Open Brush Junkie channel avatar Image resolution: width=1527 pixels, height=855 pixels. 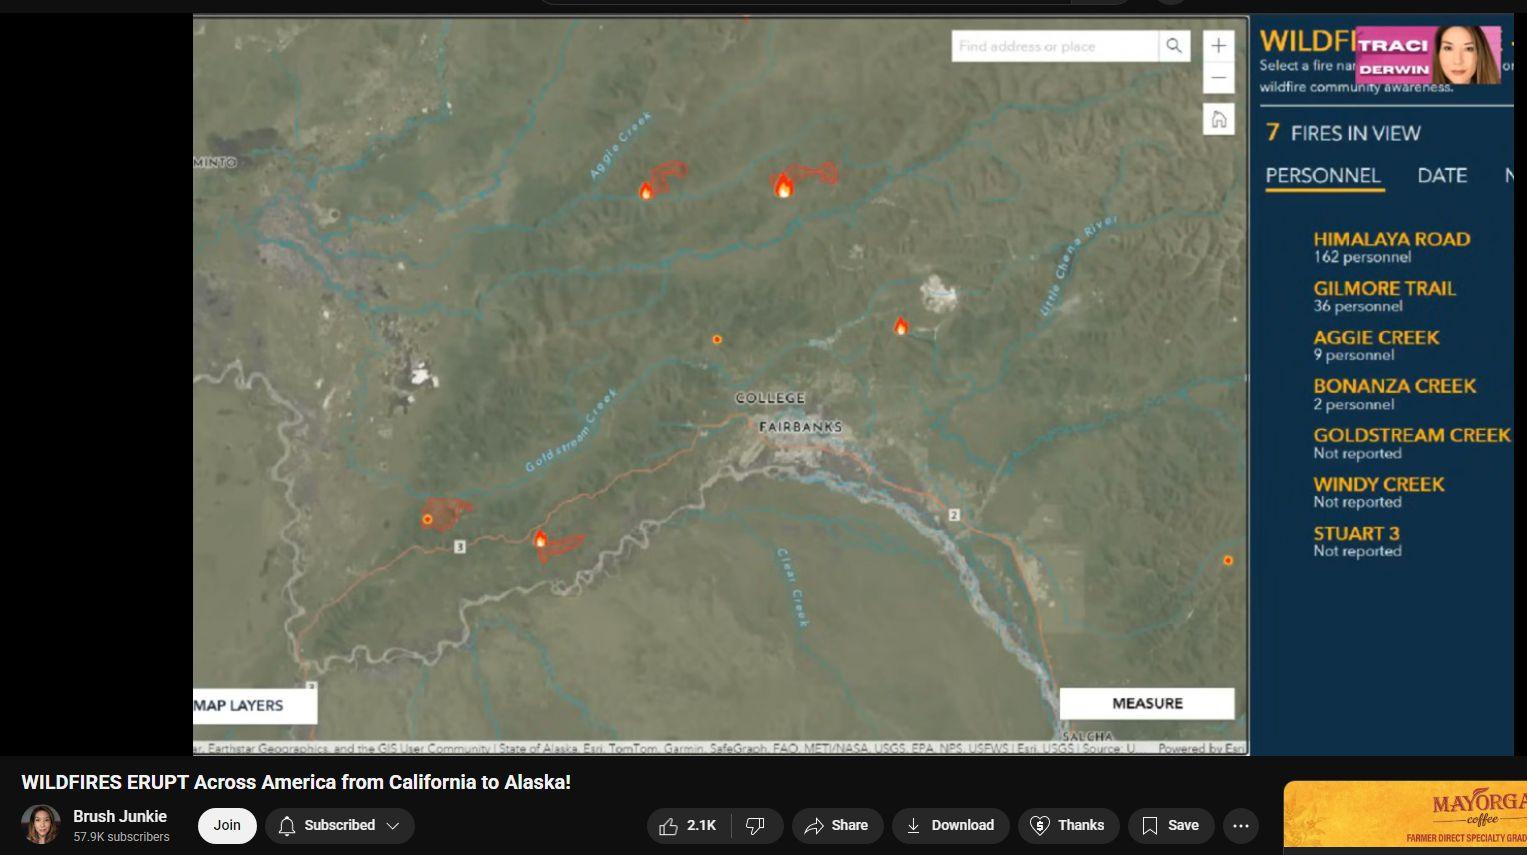(x=41, y=825)
